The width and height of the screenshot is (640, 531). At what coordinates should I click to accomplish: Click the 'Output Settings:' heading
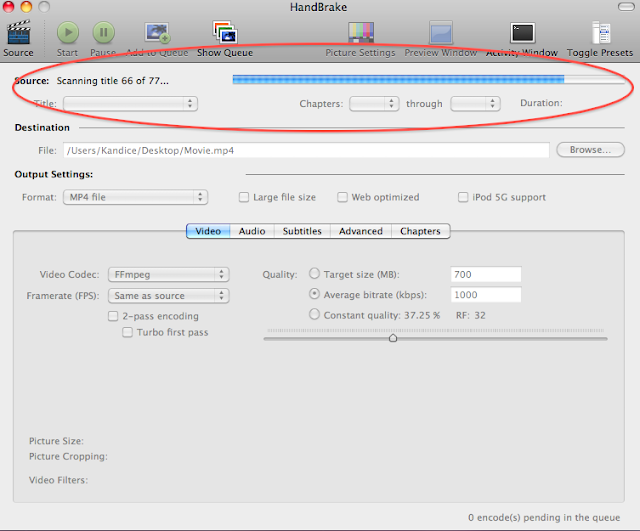tap(54, 174)
